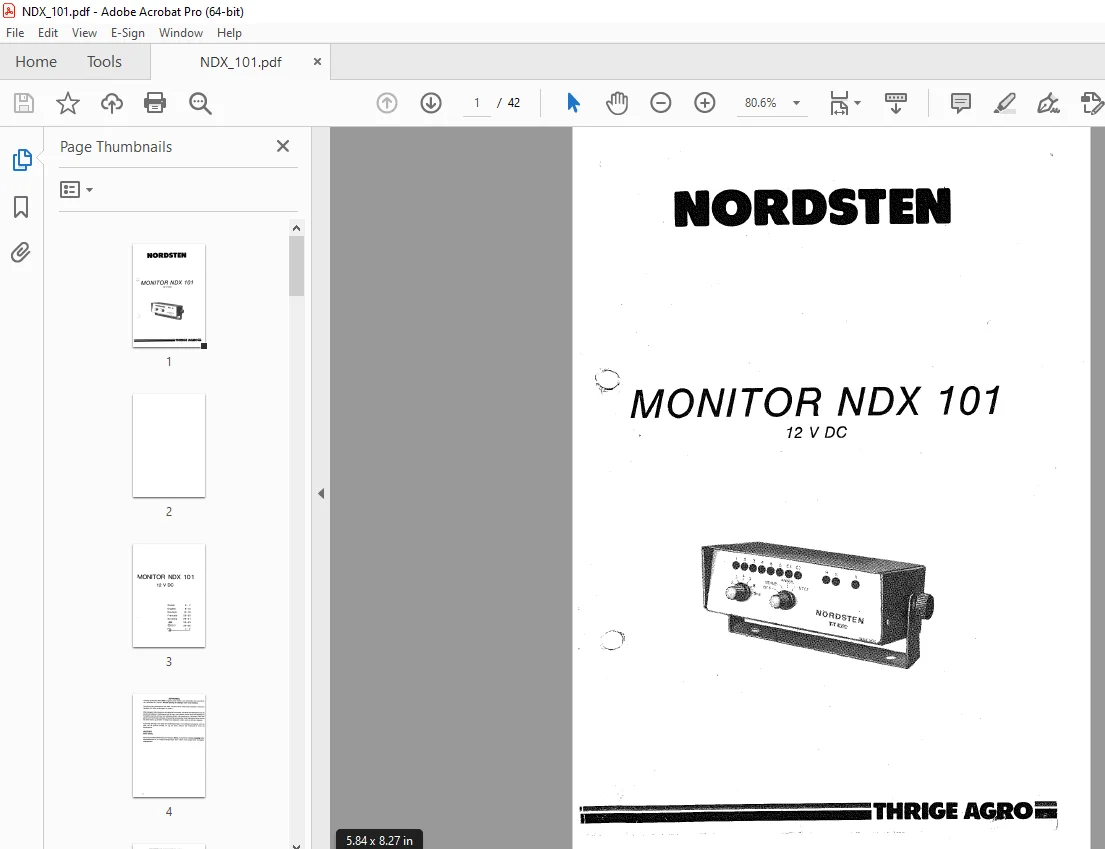
Task: Click the NORDSTEN heading in document
Action: pyautogui.click(x=812, y=207)
